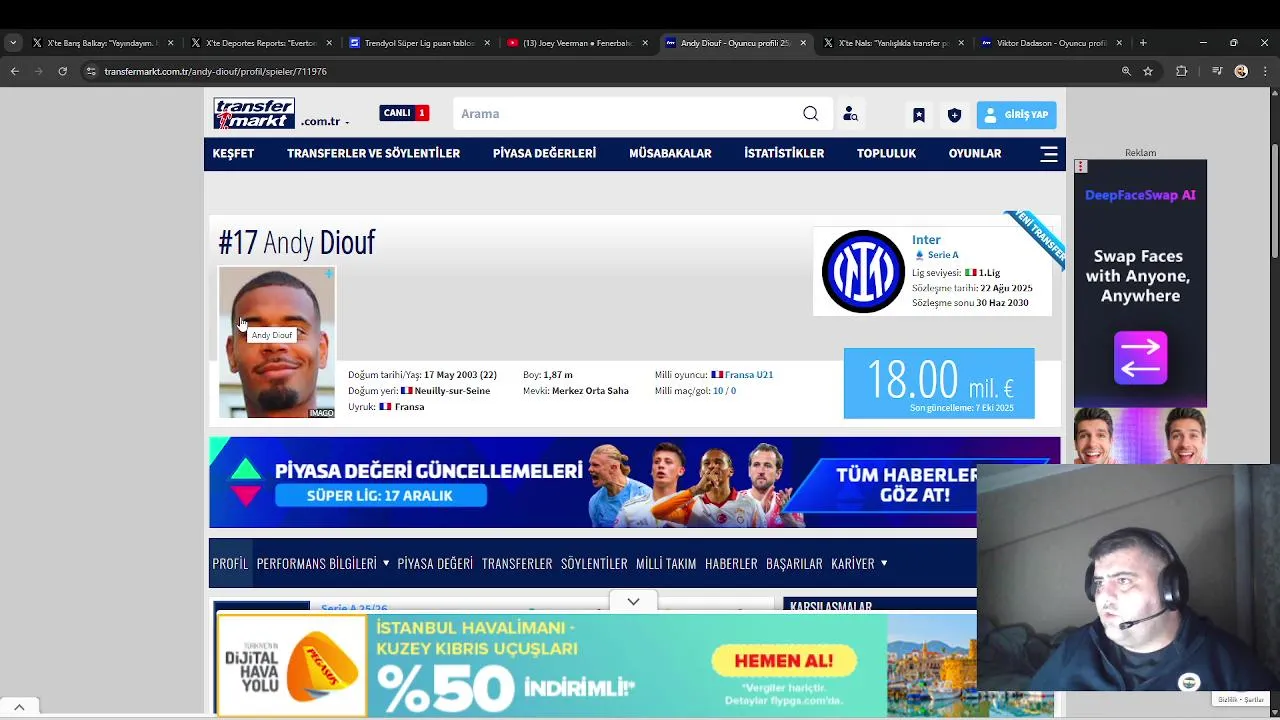
Task: Click the address bar URL
Action: 215,71
